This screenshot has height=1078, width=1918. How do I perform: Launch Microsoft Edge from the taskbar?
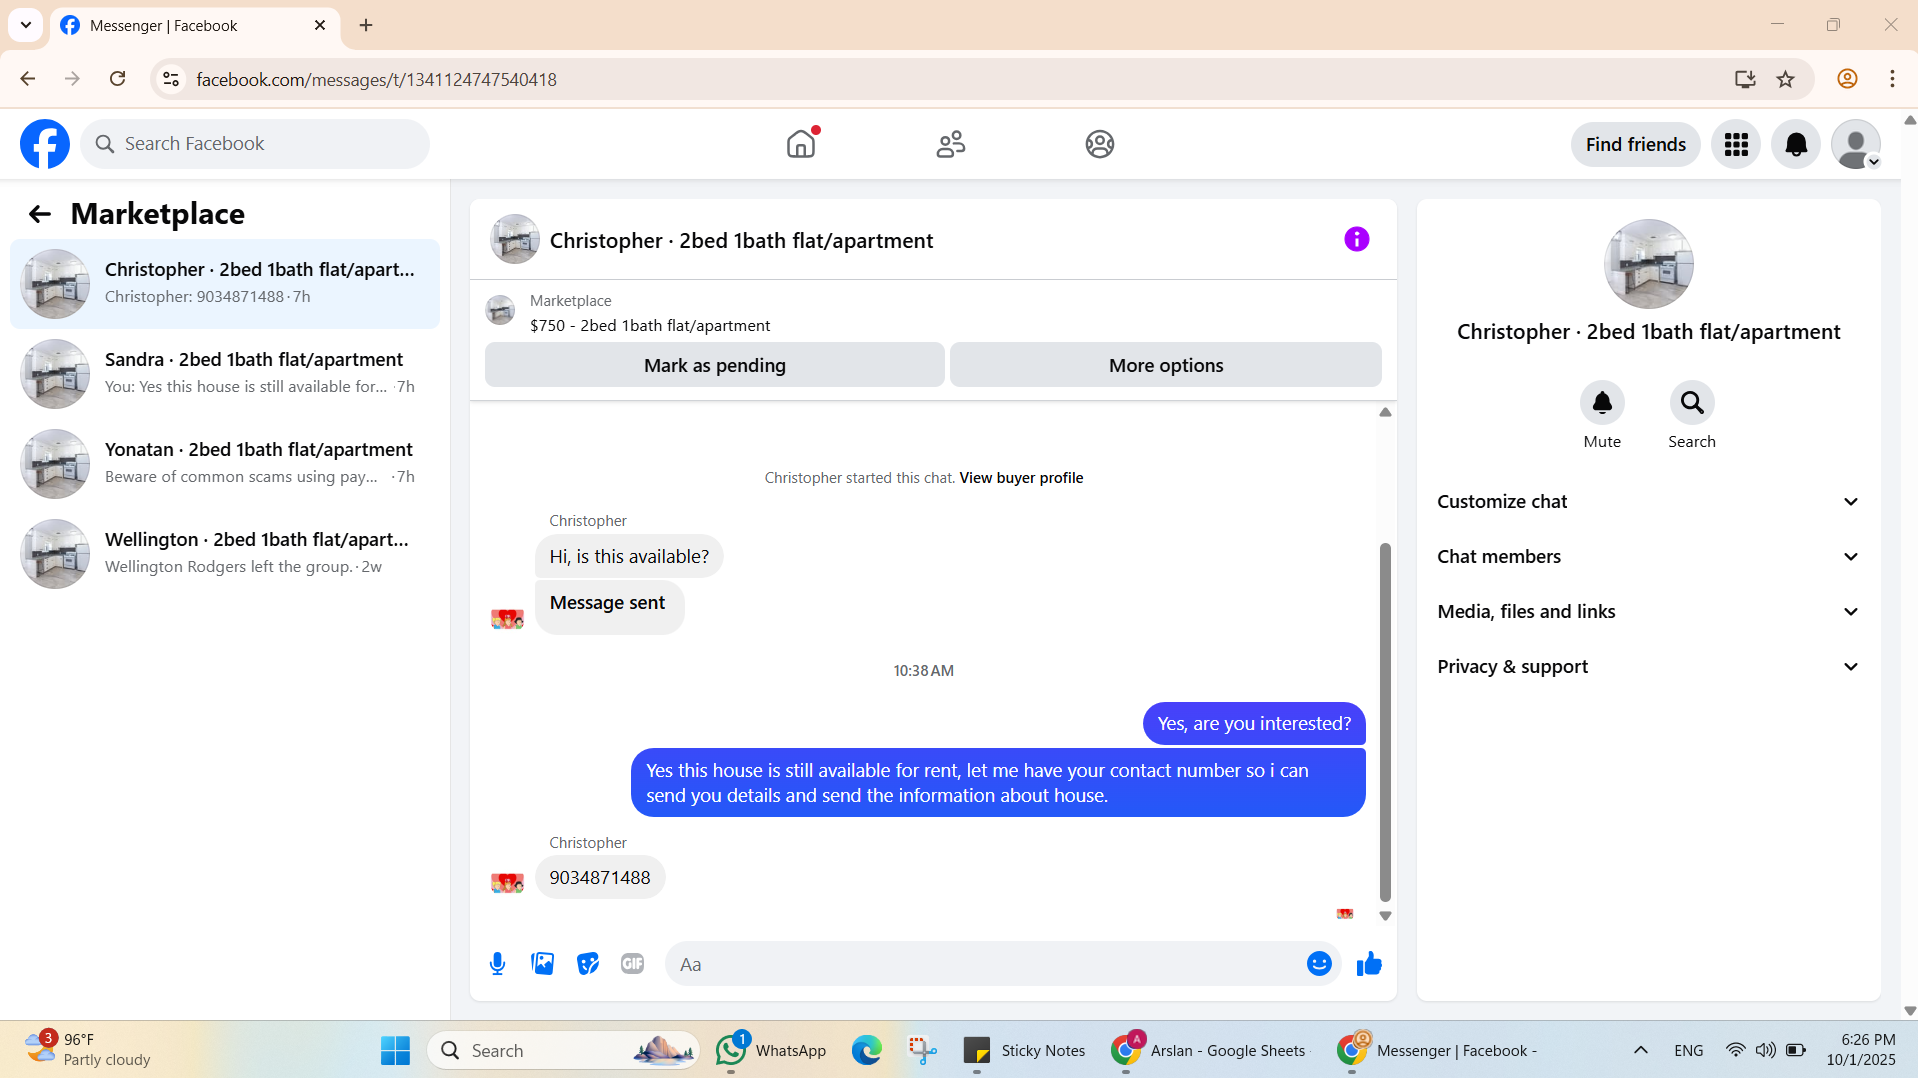[867, 1050]
